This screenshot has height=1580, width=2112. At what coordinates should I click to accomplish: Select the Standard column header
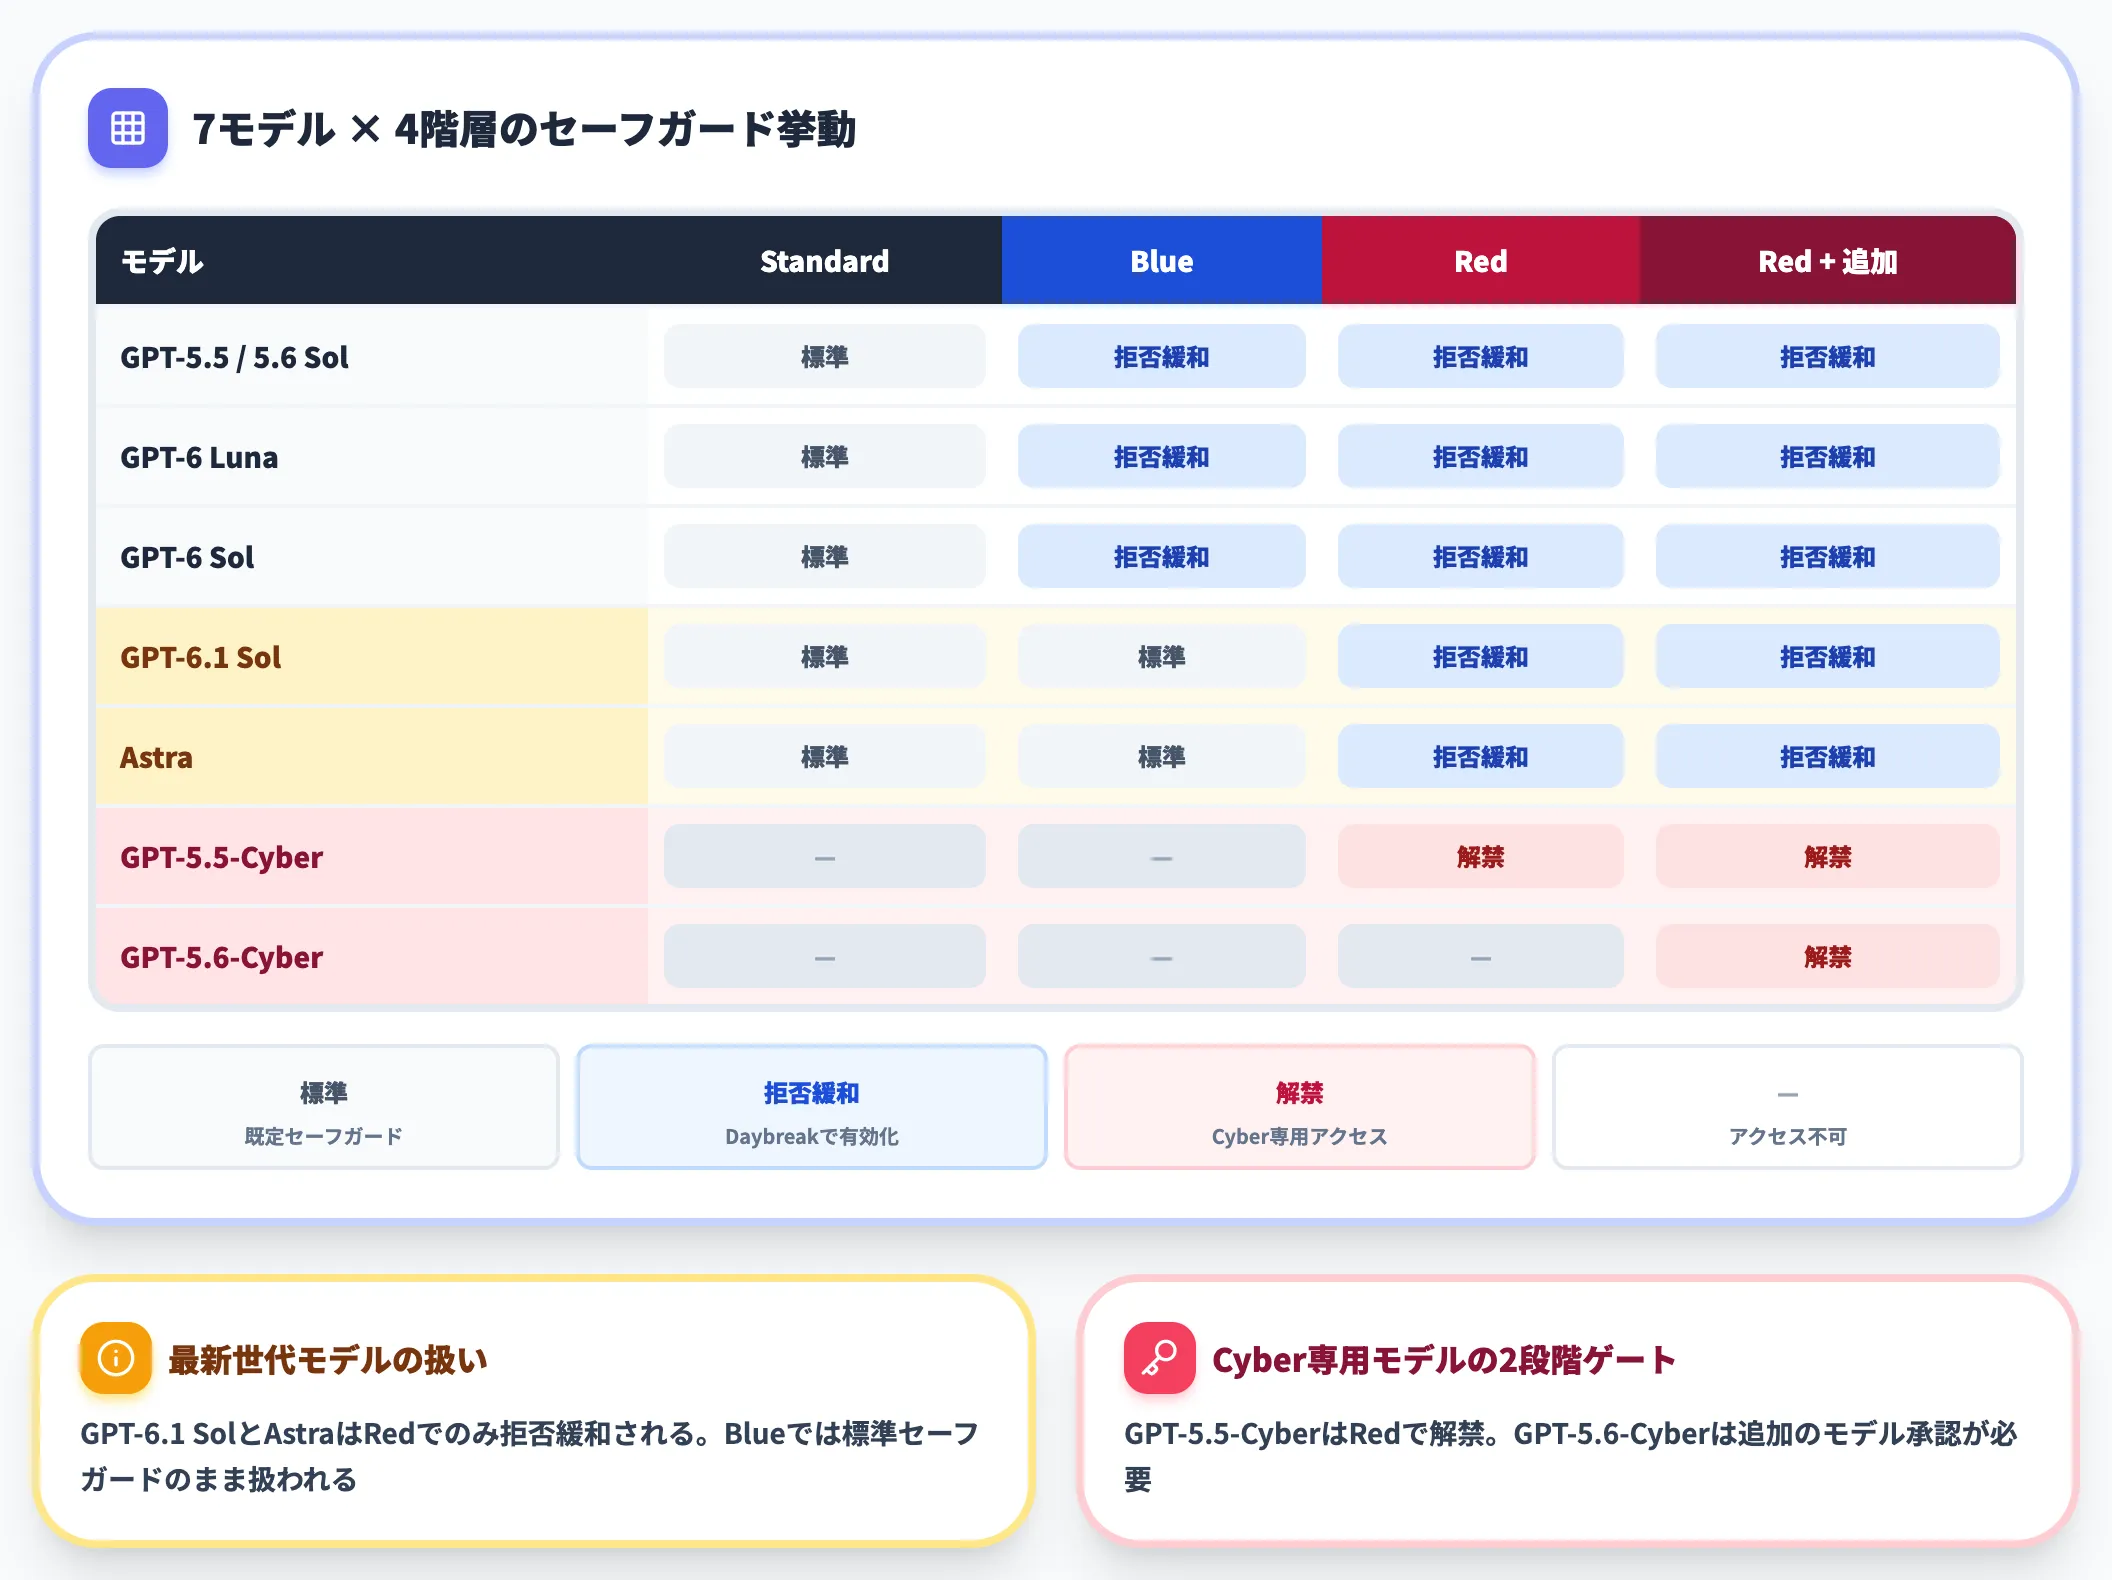tap(824, 261)
